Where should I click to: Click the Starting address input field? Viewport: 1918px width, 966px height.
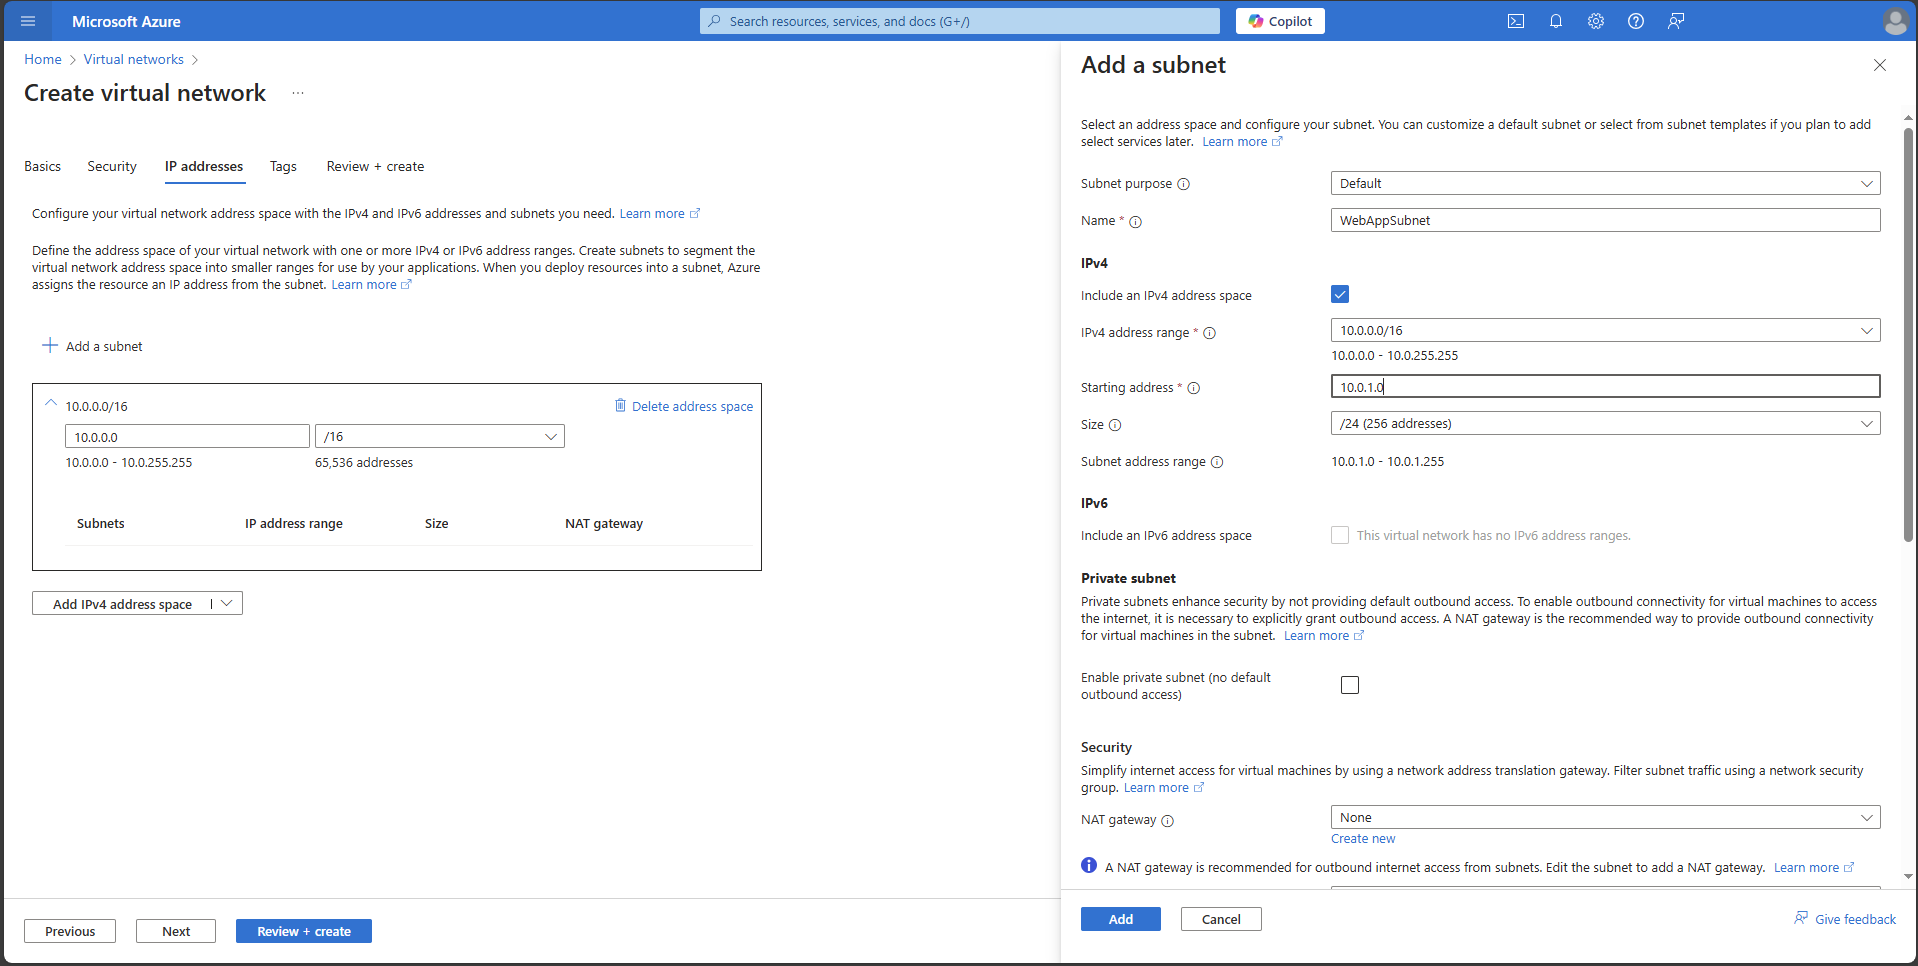pyautogui.click(x=1605, y=387)
